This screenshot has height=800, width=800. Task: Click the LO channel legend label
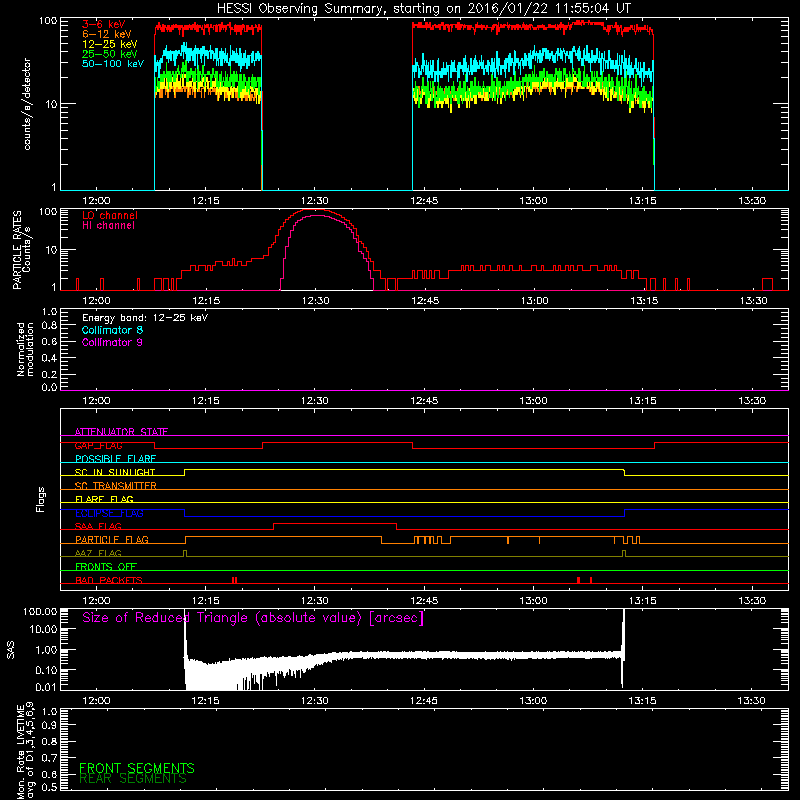coord(110,215)
